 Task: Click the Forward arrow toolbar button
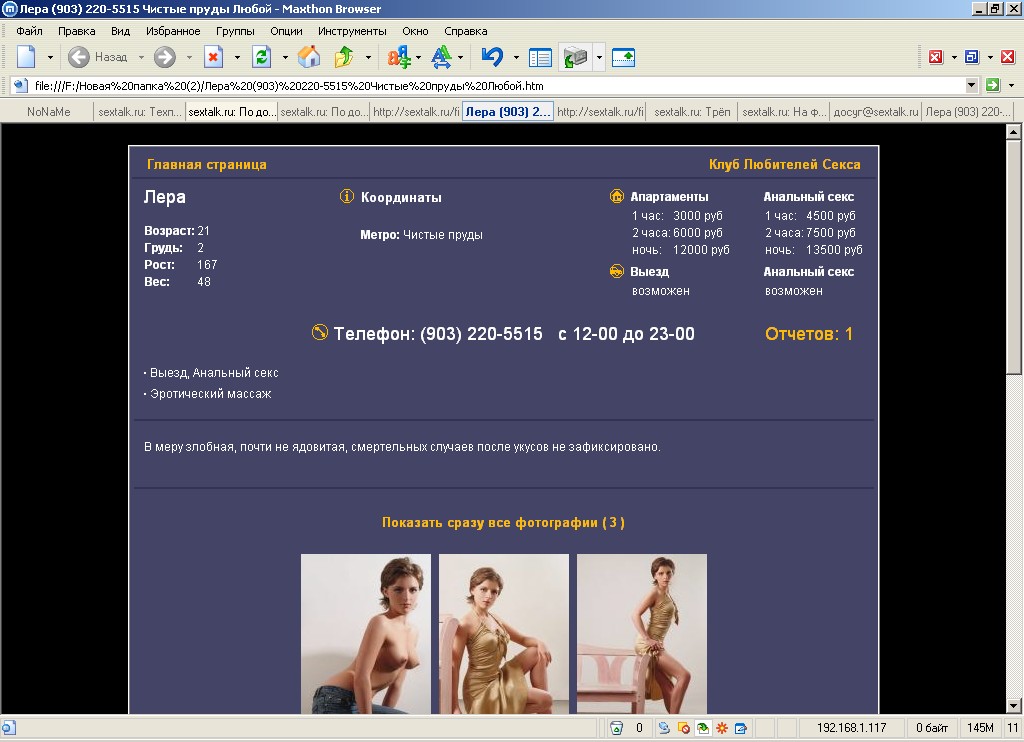click(x=164, y=57)
